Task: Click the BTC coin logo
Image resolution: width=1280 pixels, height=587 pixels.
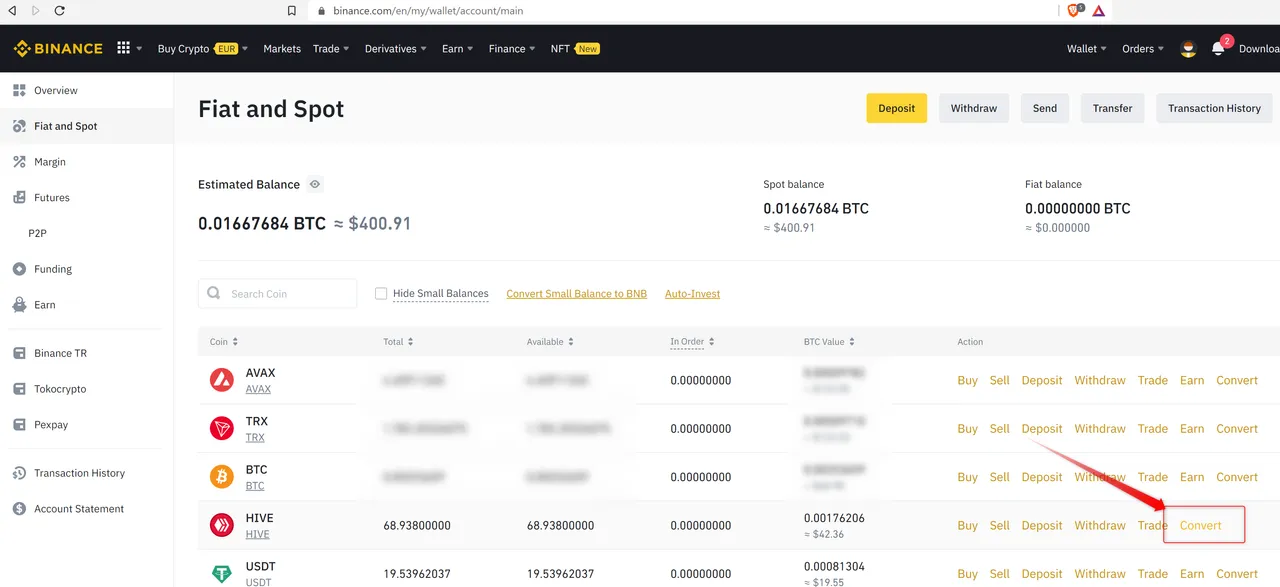Action: pos(222,477)
